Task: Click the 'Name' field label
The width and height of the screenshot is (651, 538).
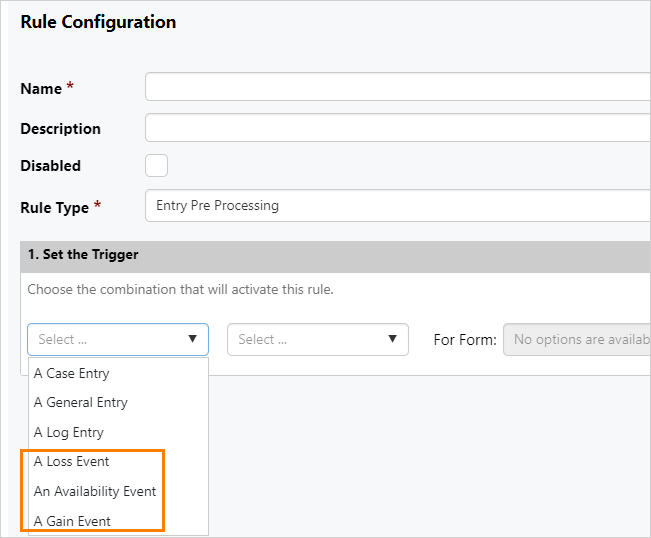Action: click(41, 89)
